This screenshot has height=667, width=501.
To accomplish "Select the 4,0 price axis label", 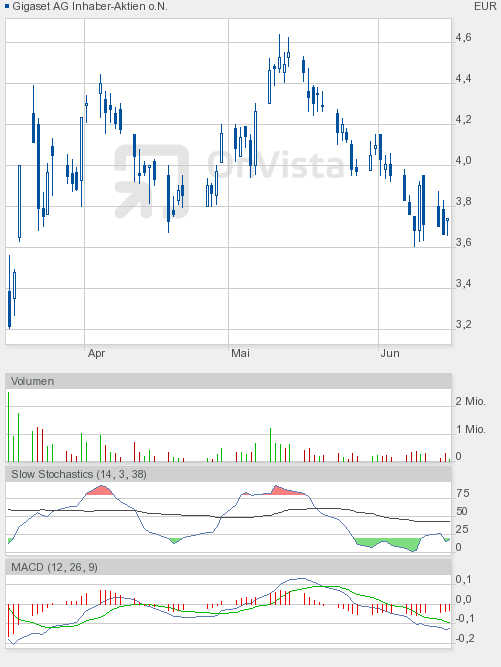I will (x=463, y=160).
